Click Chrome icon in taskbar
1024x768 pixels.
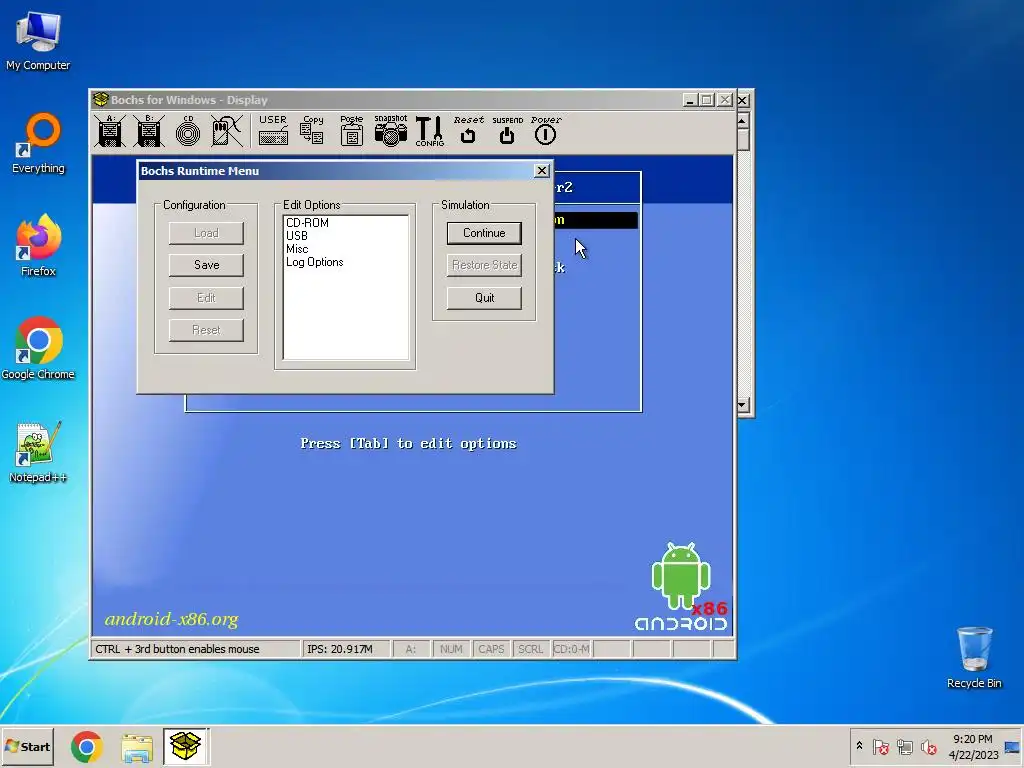pos(86,746)
